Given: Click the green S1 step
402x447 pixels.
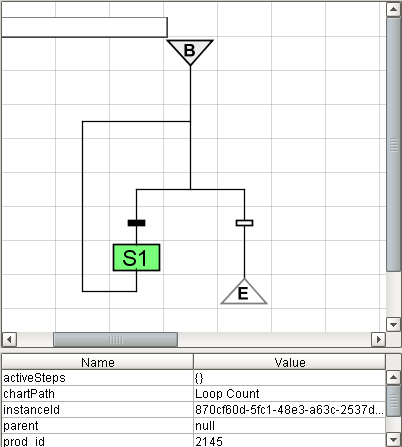Looking at the screenshot, I should [136, 258].
